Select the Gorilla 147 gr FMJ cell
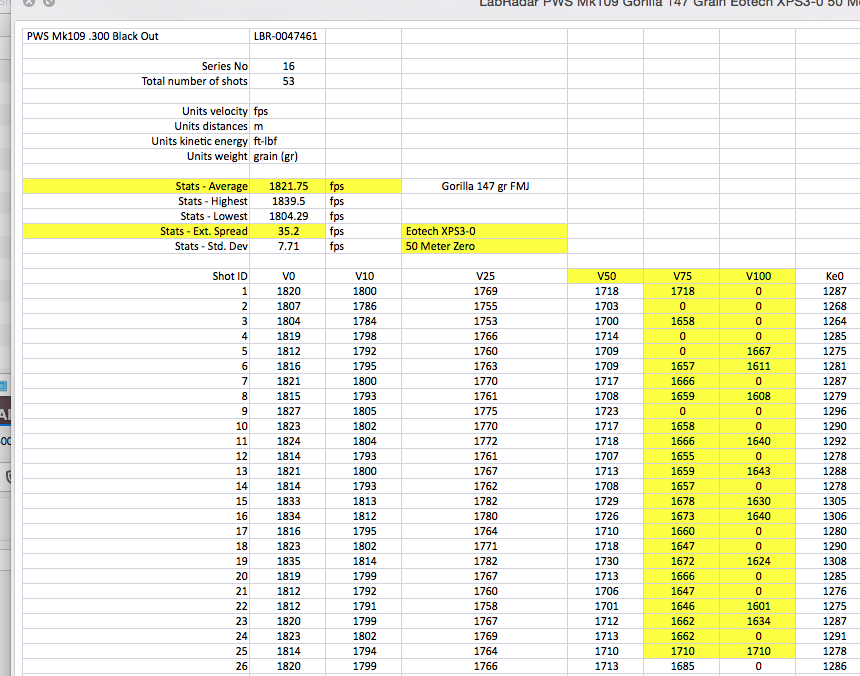The image size is (860, 676). coord(485,186)
